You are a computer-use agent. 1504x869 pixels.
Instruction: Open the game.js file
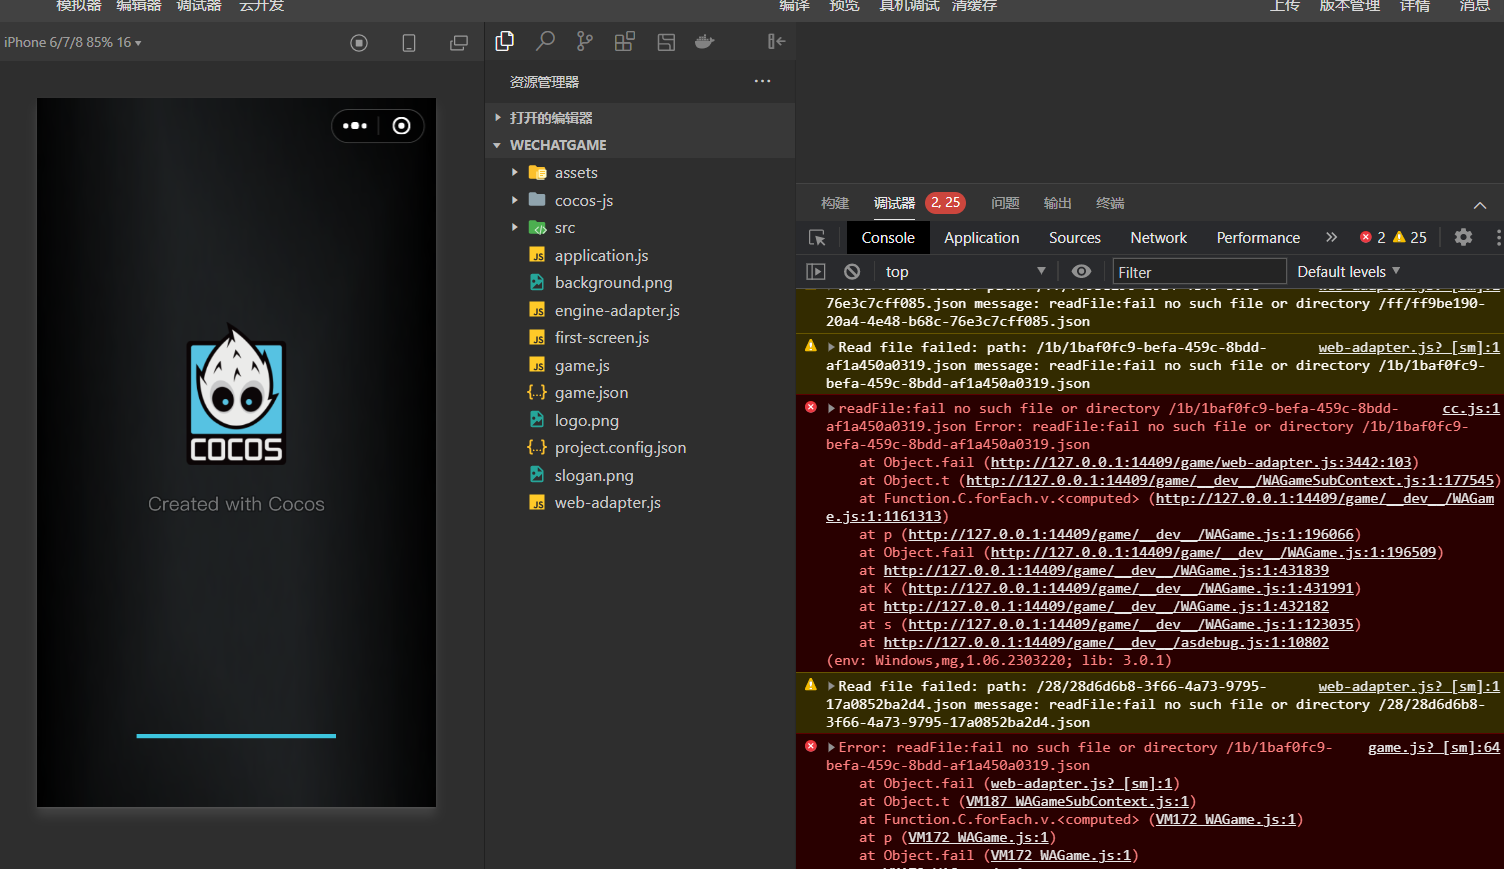[581, 366]
